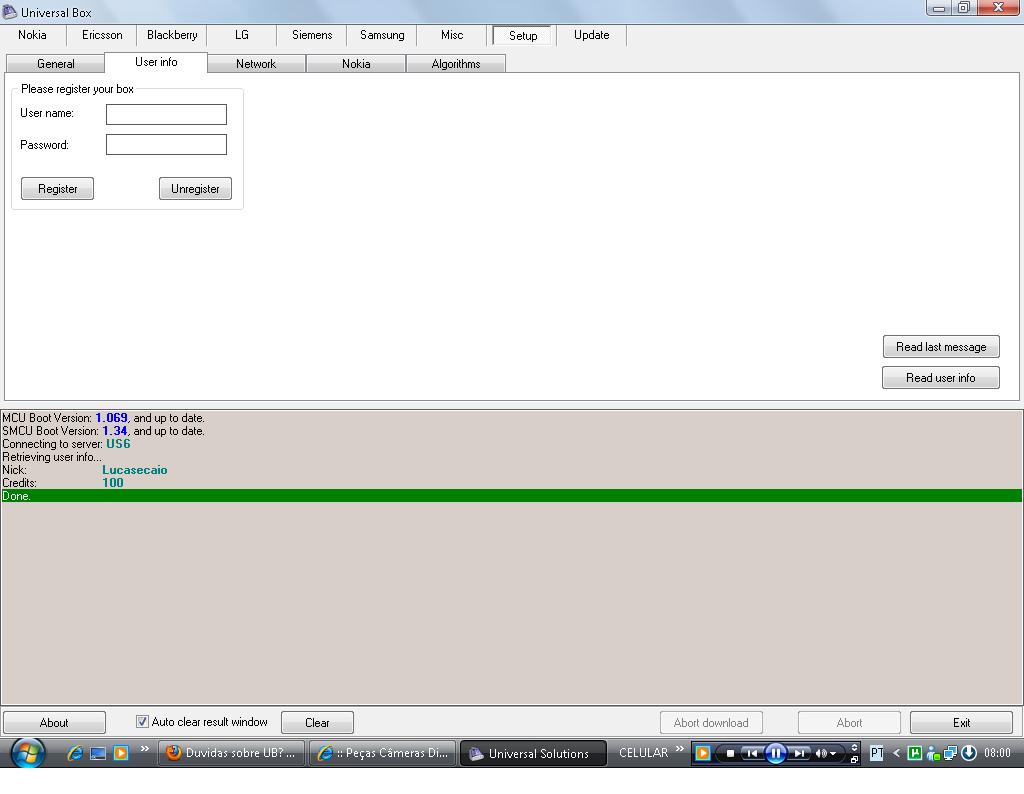This screenshot has width=1024, height=794.
Task: Select the User info sub-tab
Action: point(156,62)
